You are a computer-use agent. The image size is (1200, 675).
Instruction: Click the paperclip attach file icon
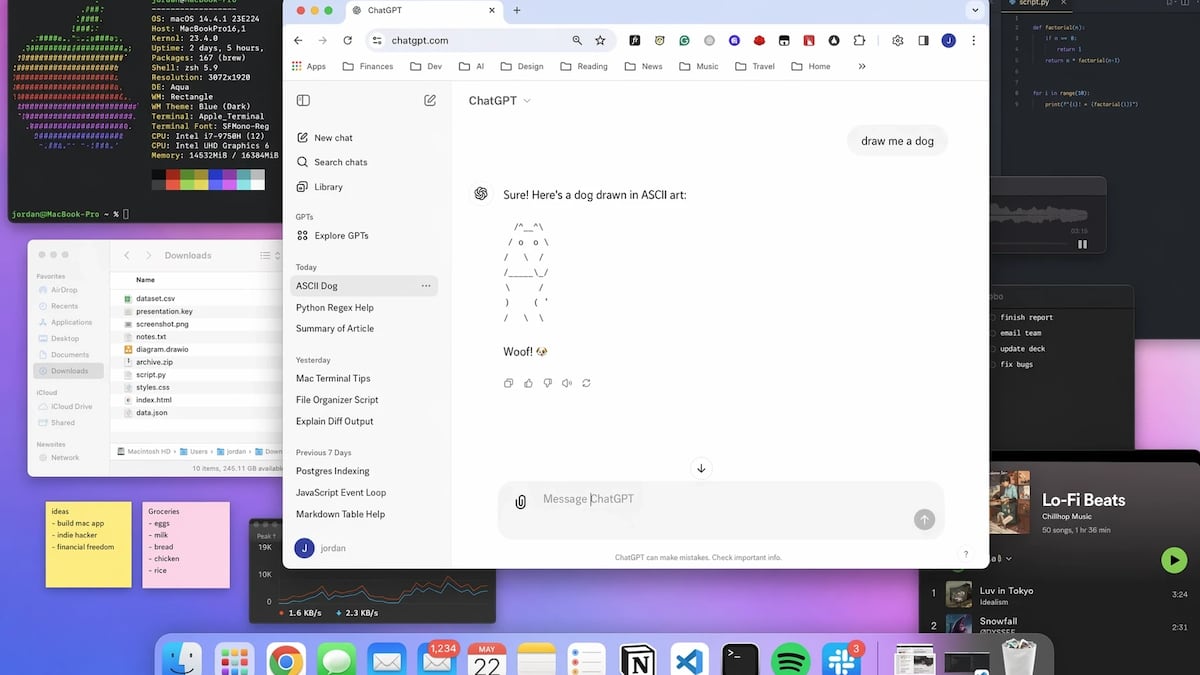520,502
